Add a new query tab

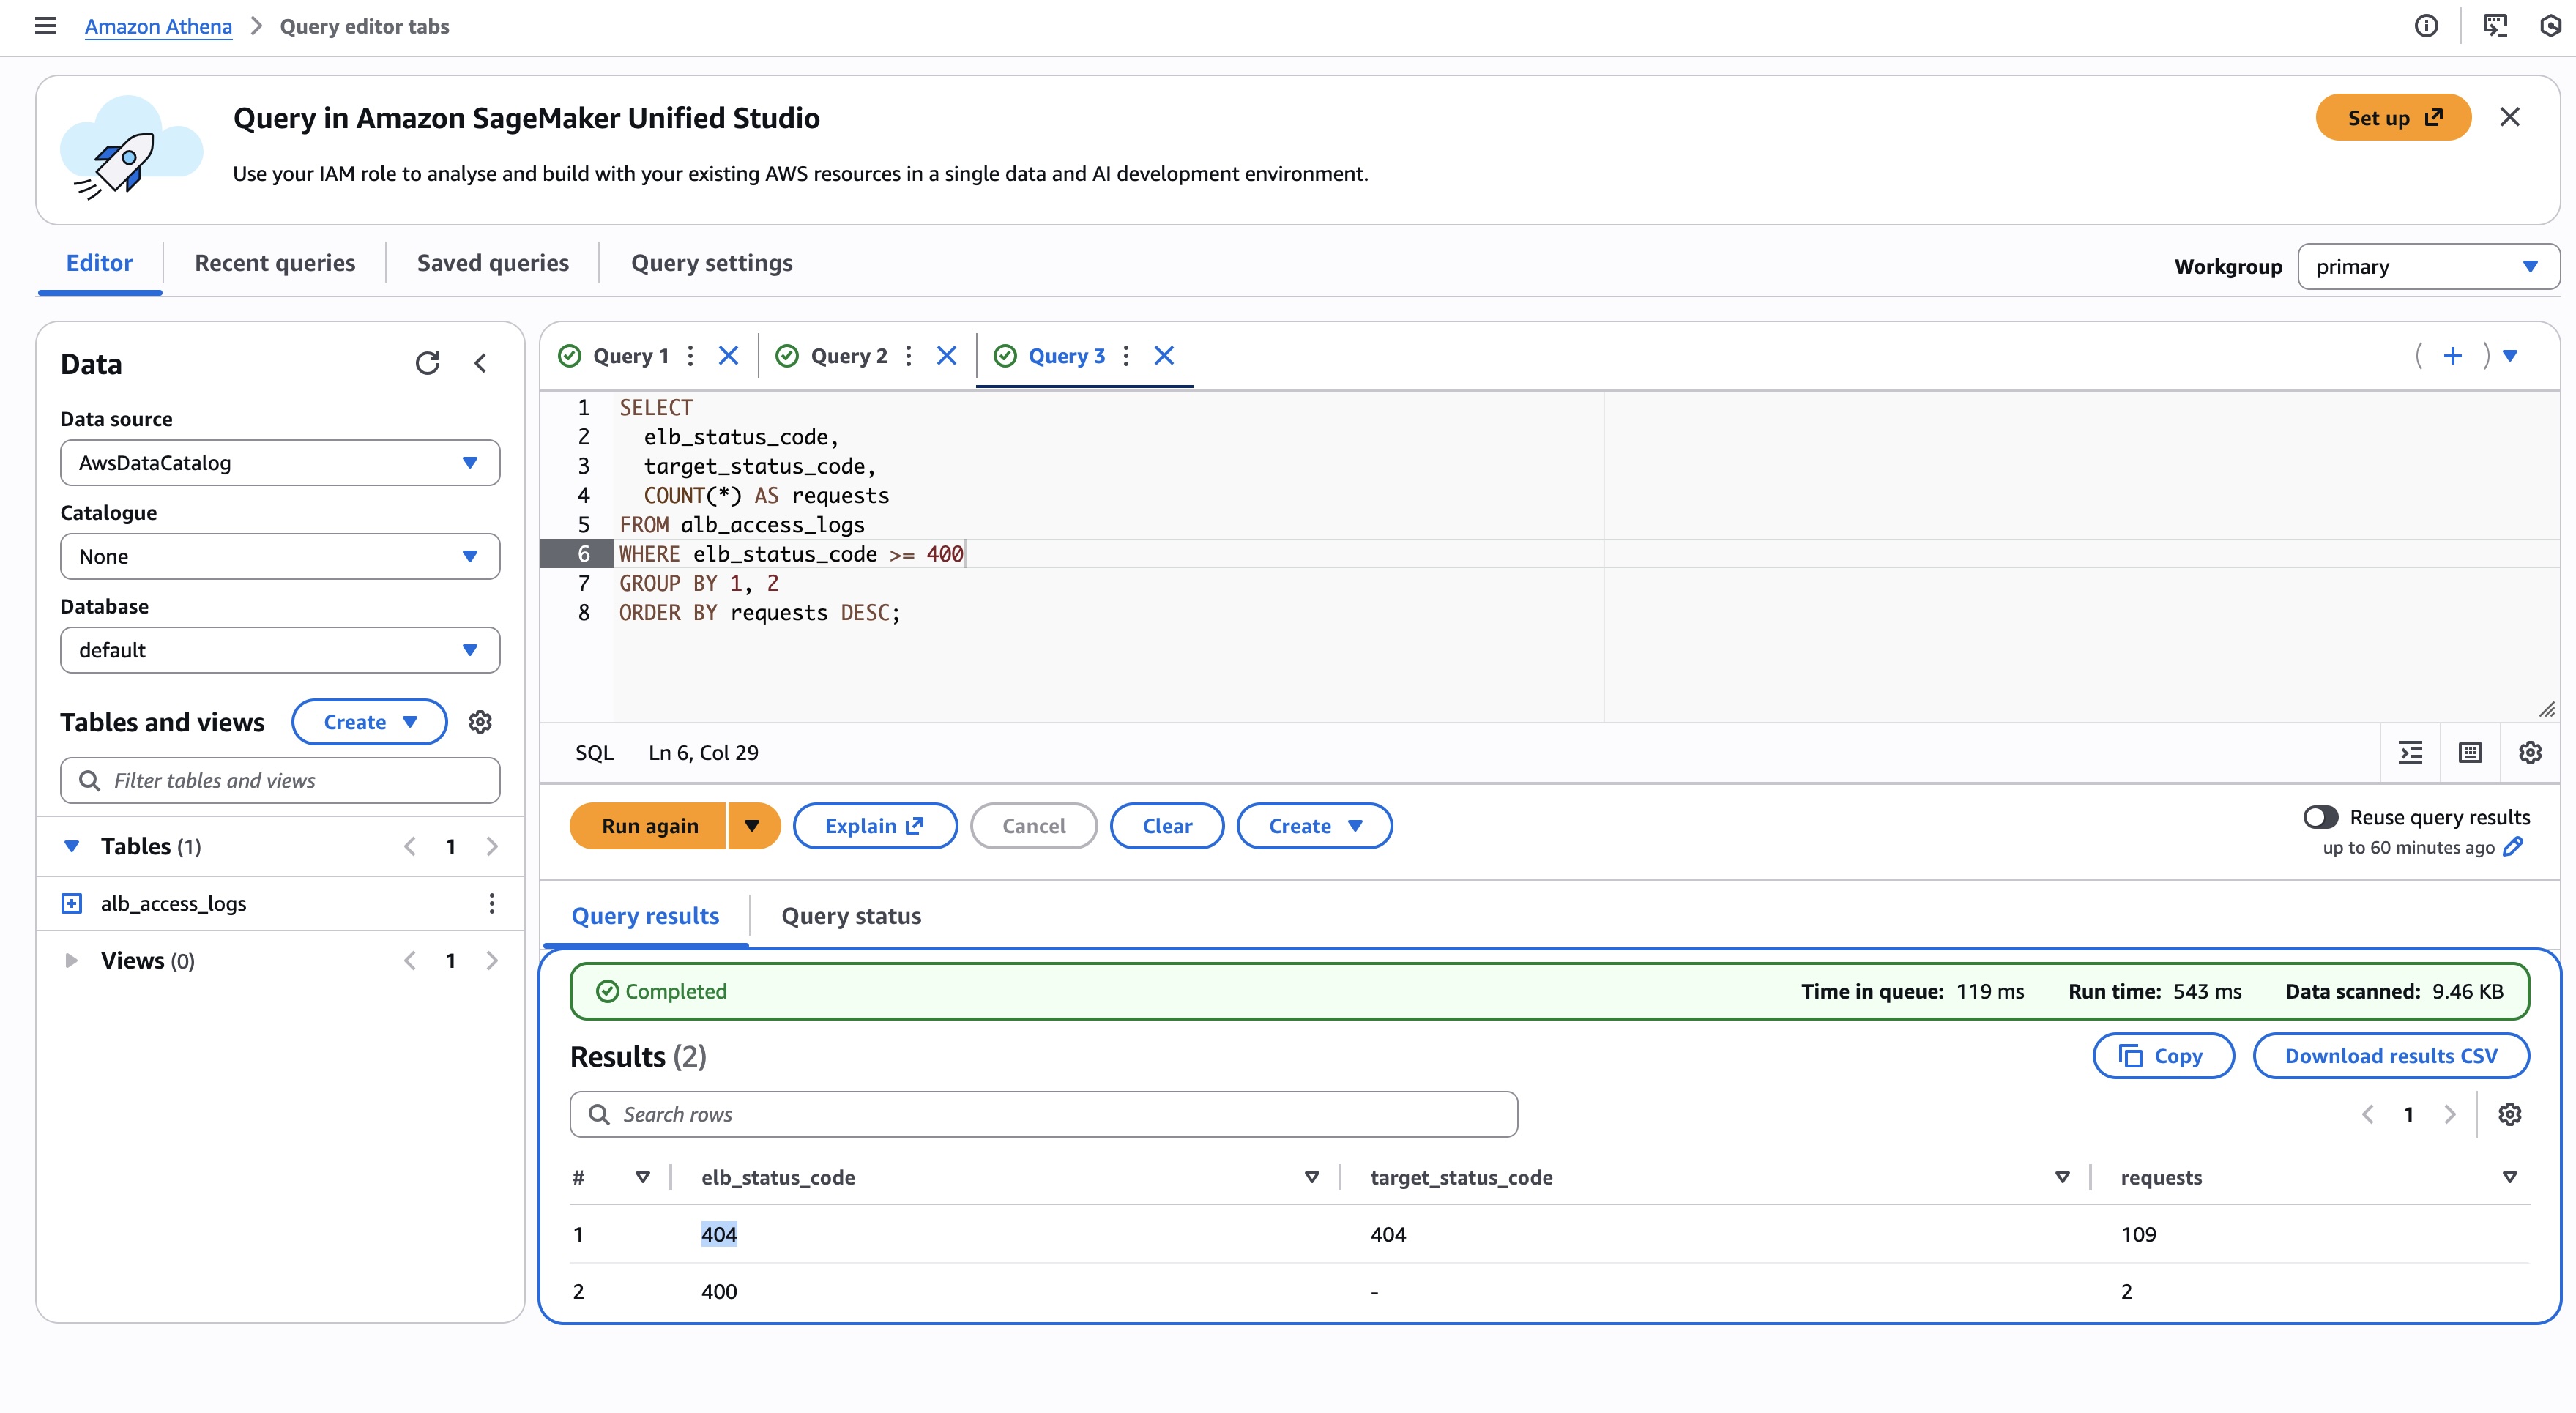point(2453,356)
